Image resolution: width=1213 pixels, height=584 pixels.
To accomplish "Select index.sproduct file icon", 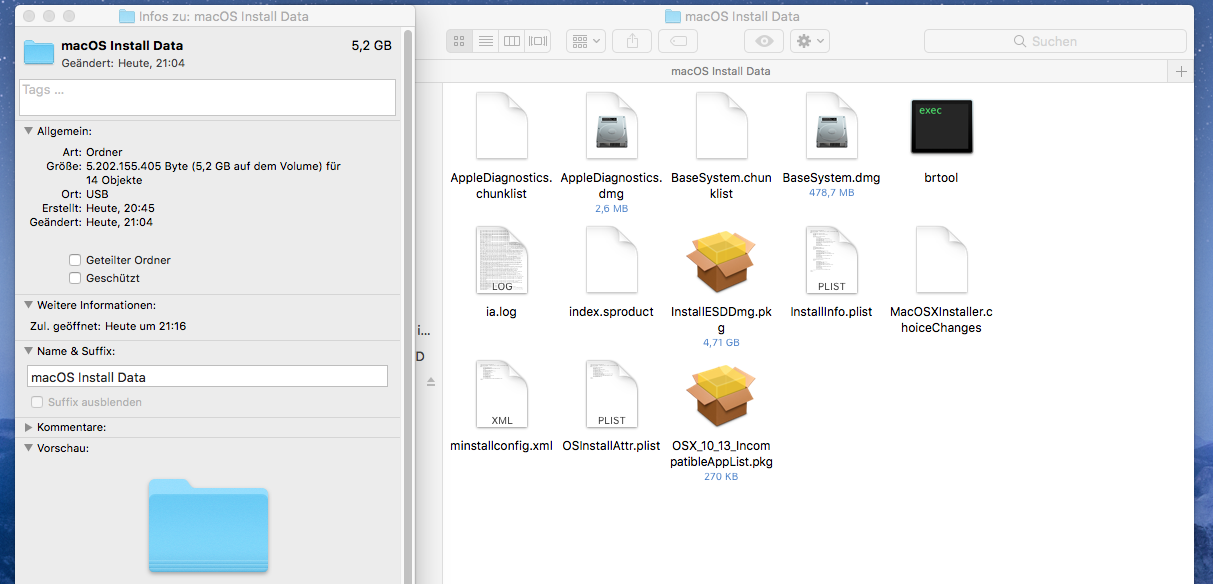I will 611,262.
